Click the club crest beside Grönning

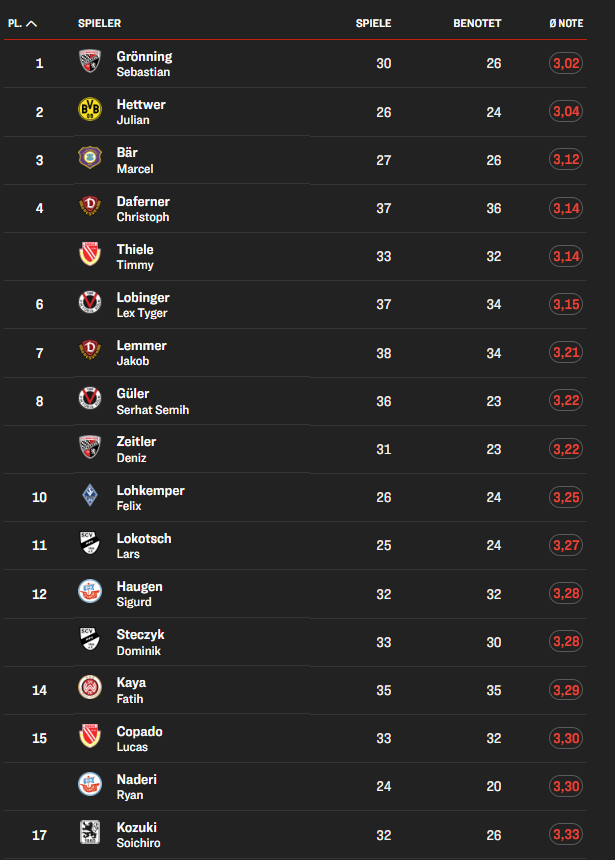point(90,62)
